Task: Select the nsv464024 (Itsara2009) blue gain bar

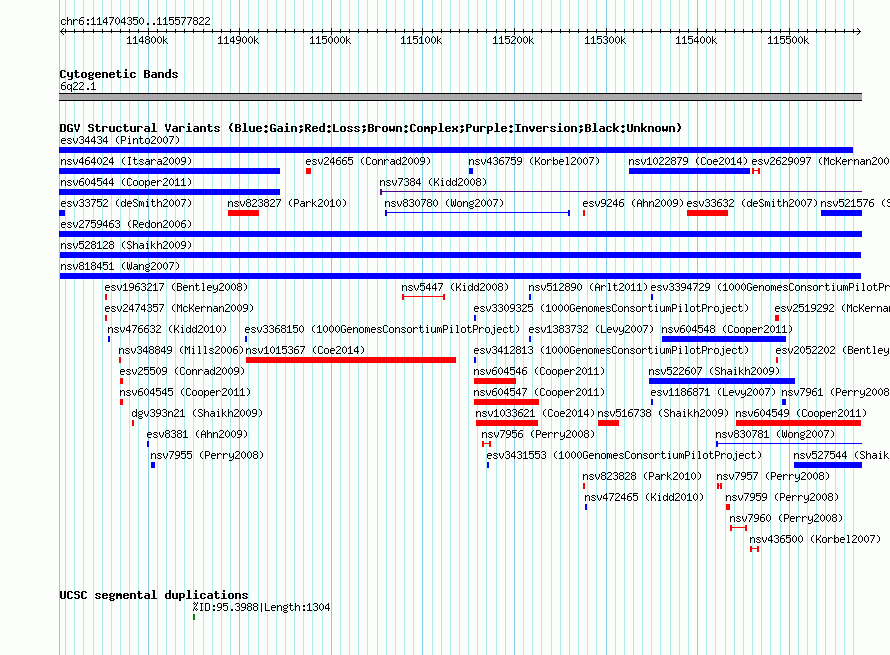Action: click(x=170, y=171)
